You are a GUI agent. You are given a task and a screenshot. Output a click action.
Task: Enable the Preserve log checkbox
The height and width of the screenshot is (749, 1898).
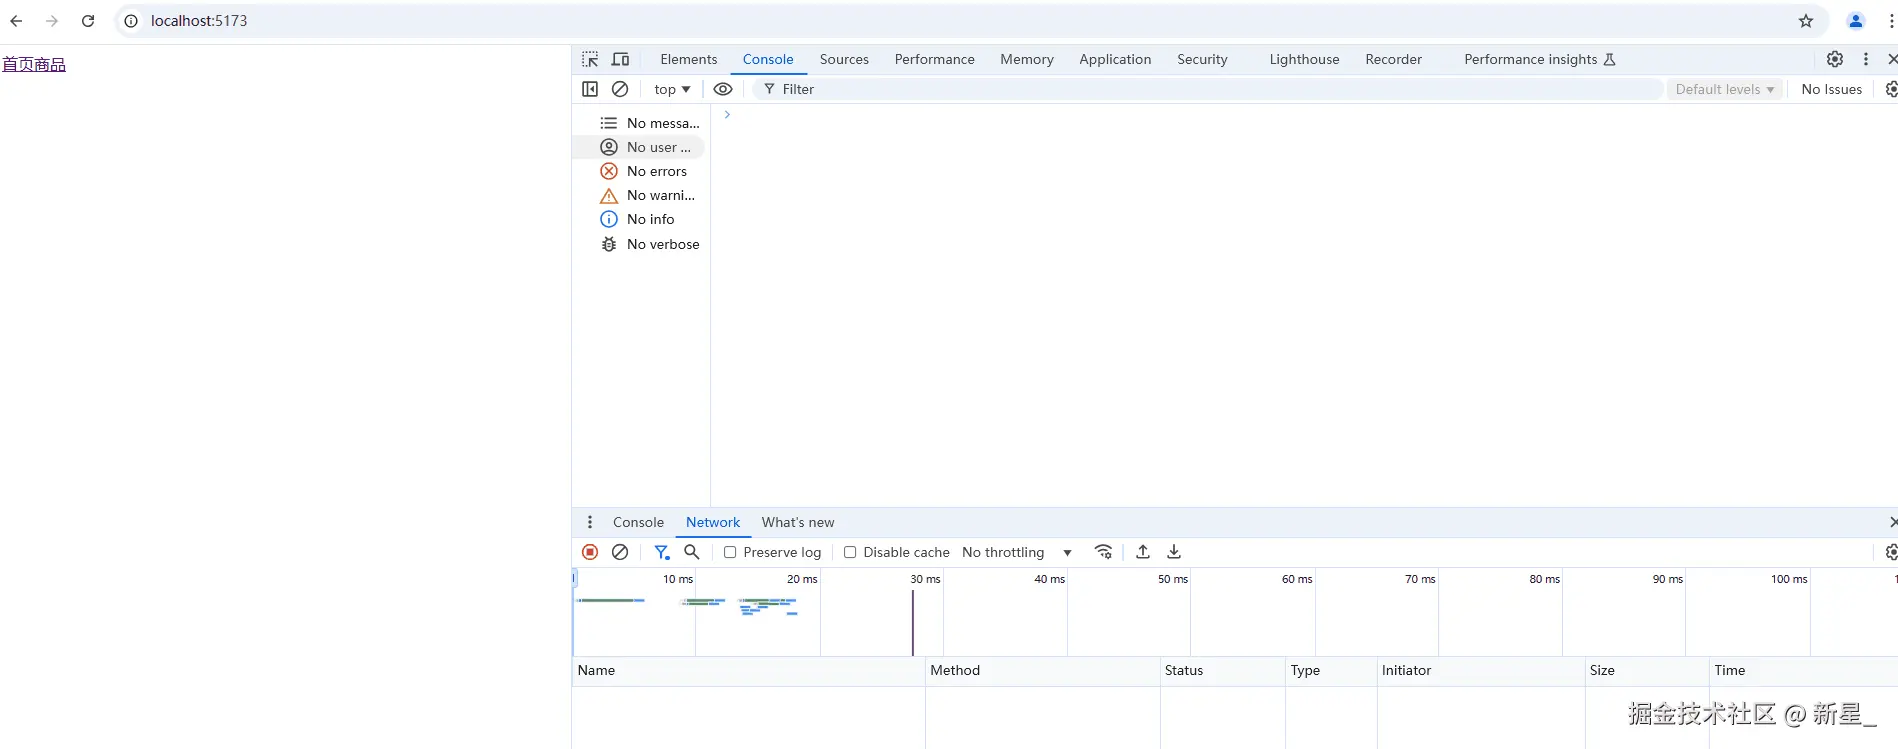(x=730, y=552)
